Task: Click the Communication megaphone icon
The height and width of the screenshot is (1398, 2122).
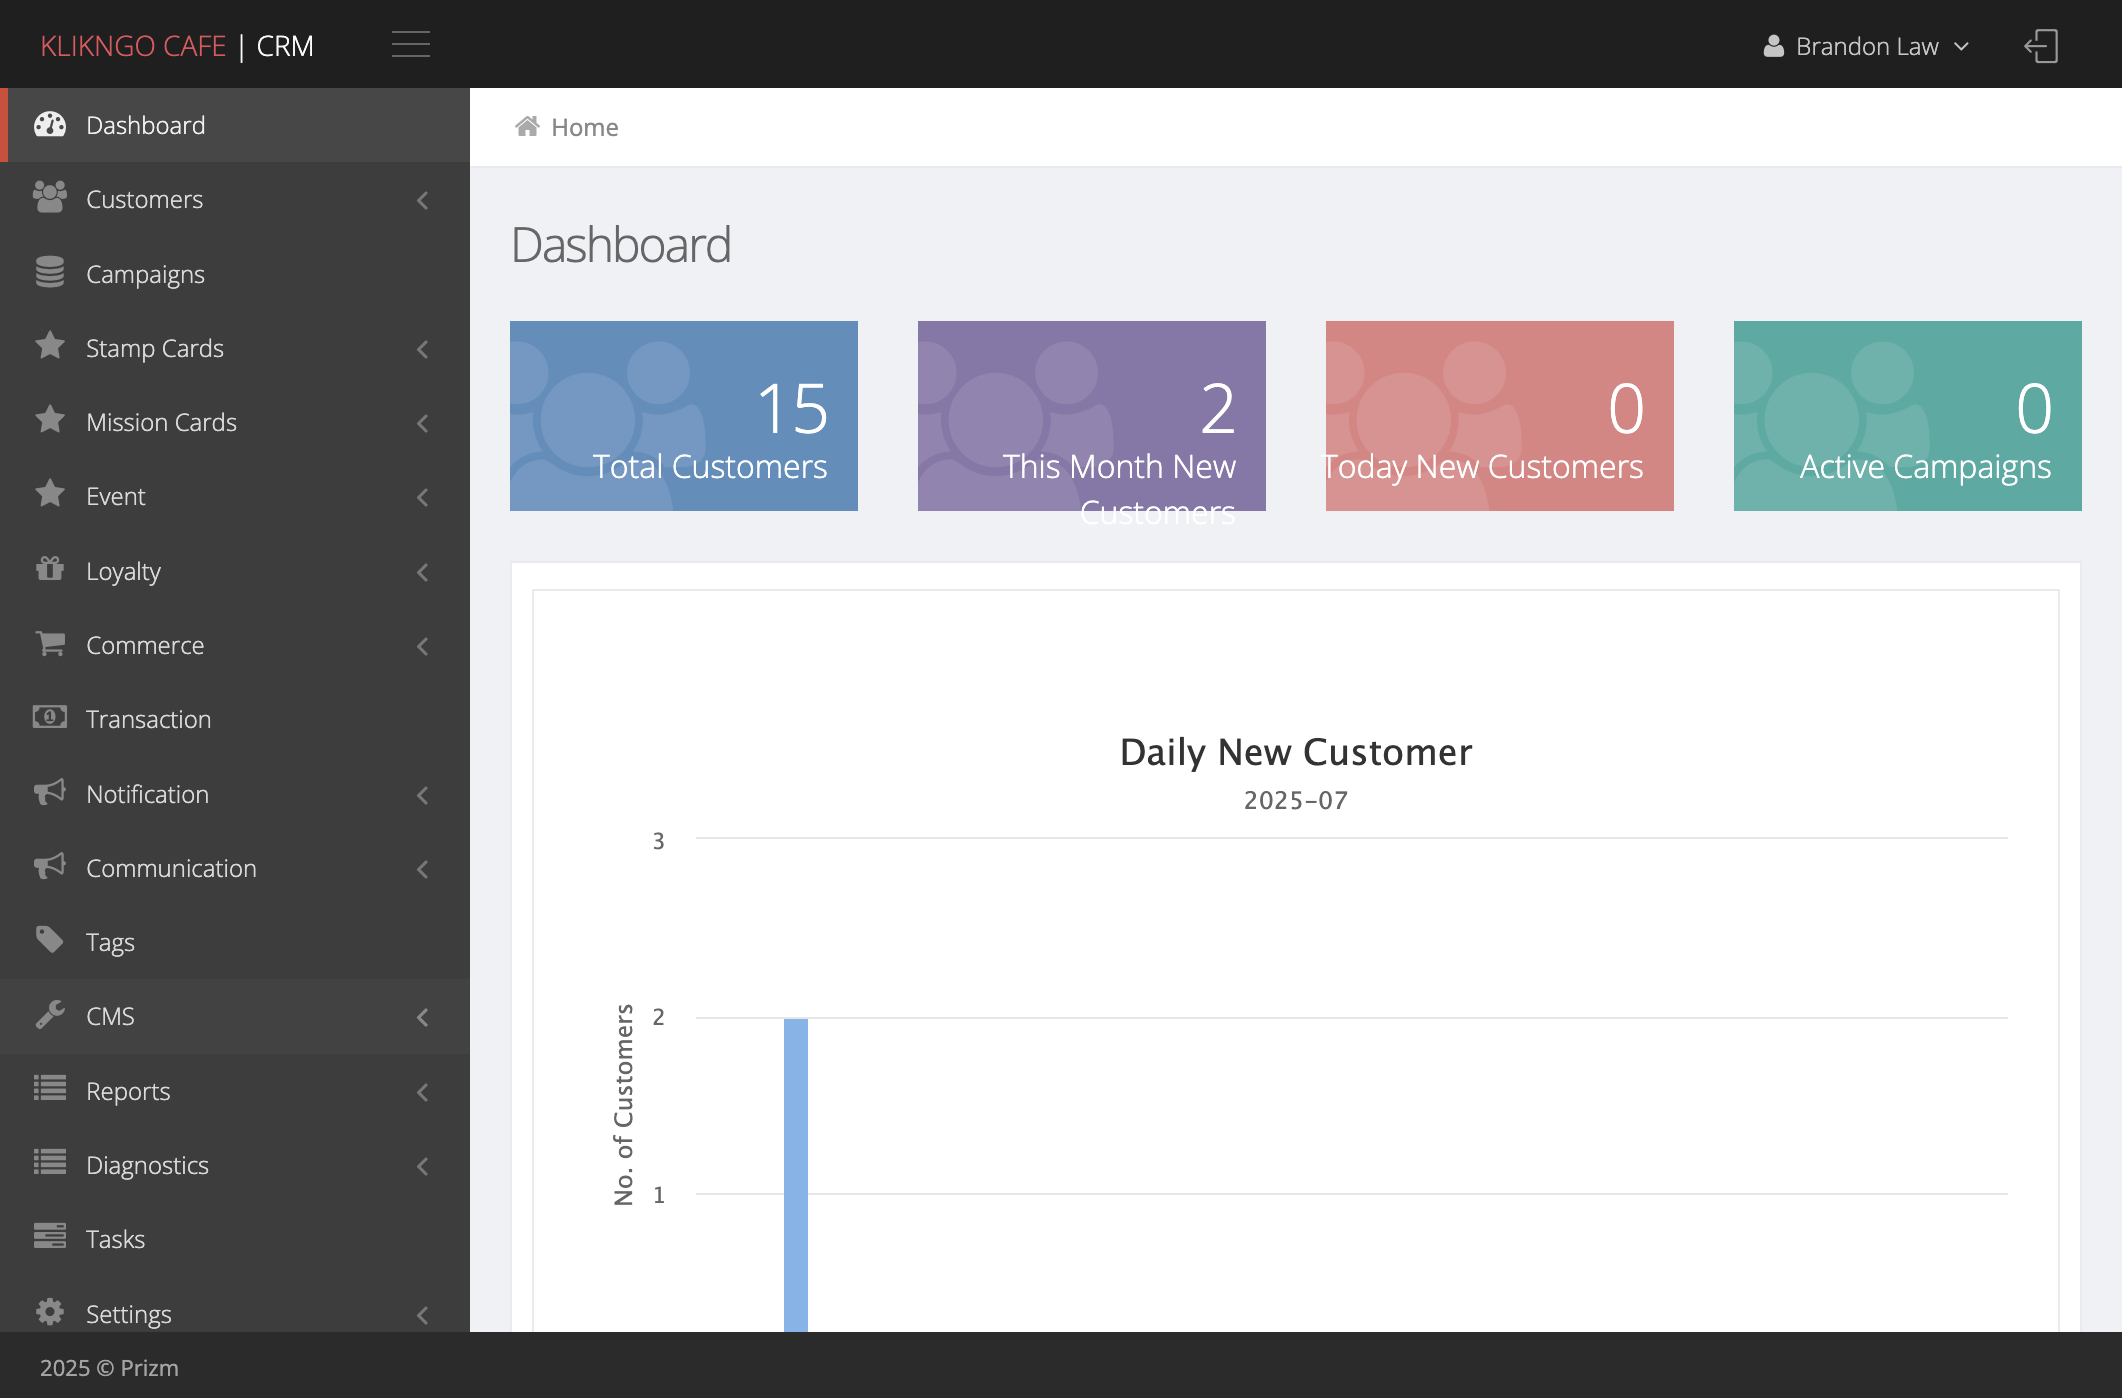Action: click(x=50, y=866)
